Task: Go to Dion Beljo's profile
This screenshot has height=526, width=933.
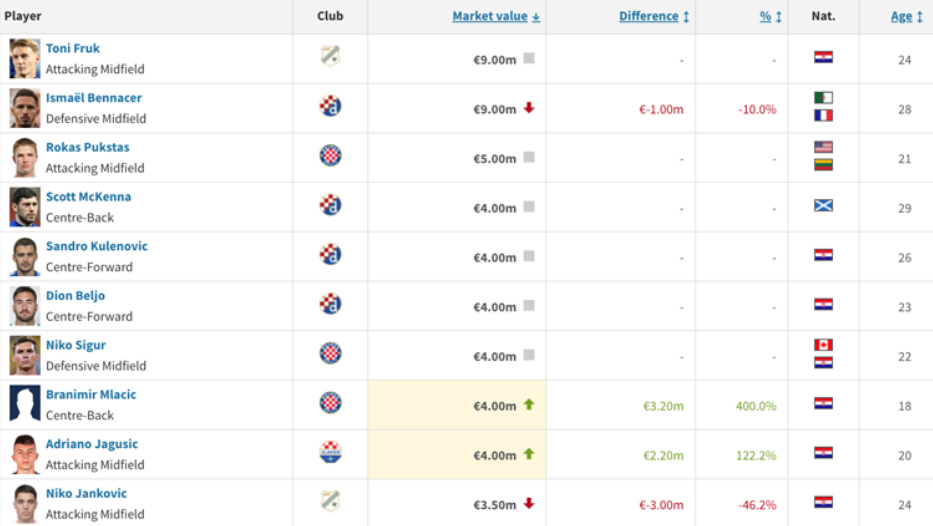Action: (75, 296)
